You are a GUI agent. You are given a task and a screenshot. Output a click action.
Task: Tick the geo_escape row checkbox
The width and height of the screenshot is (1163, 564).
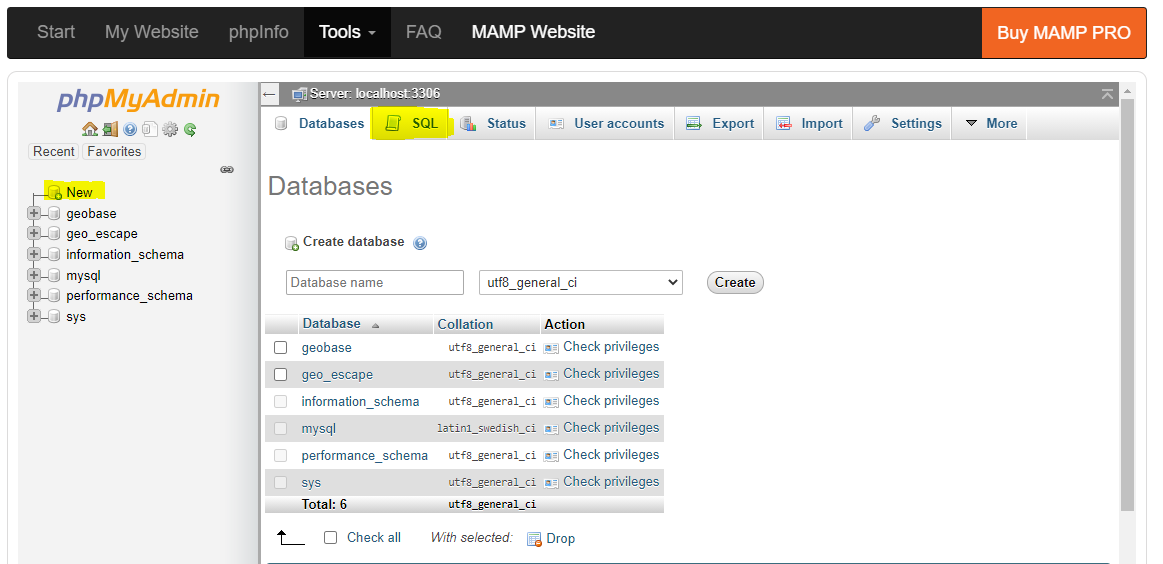[280, 374]
